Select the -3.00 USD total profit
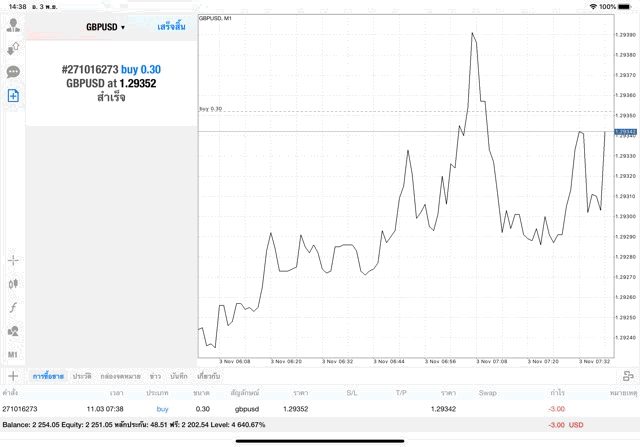 point(566,425)
